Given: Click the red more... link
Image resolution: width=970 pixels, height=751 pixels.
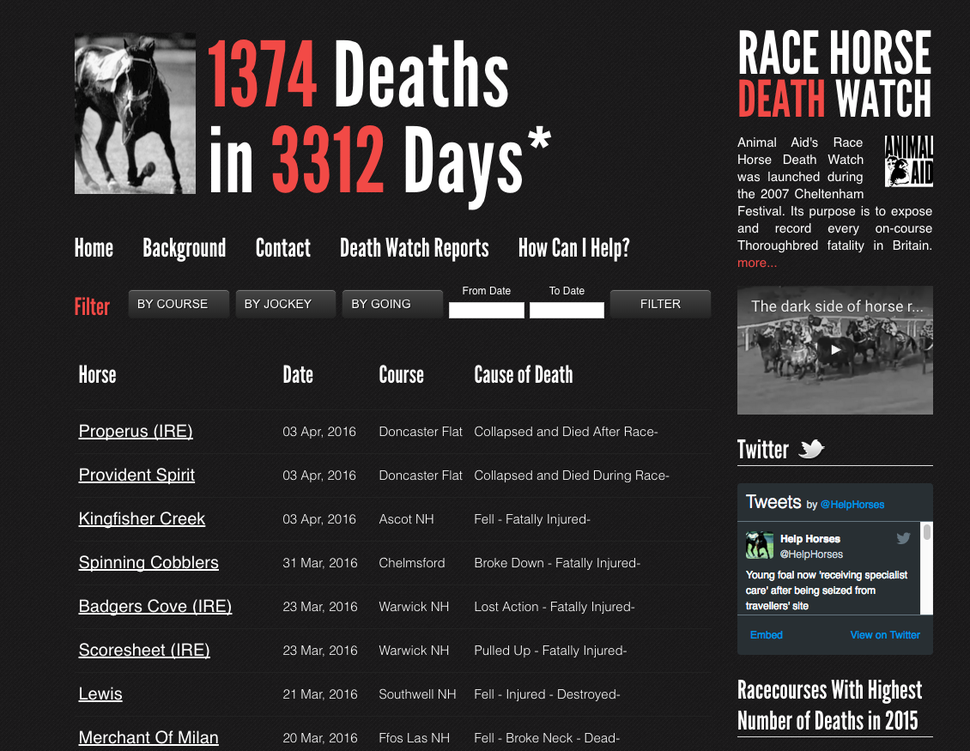Looking at the screenshot, I should (757, 263).
